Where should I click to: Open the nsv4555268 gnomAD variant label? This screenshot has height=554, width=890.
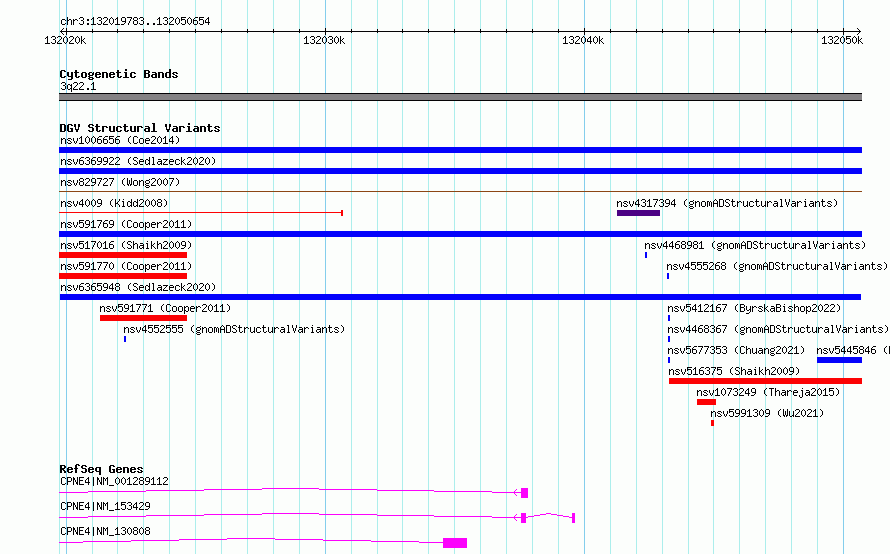tap(777, 266)
